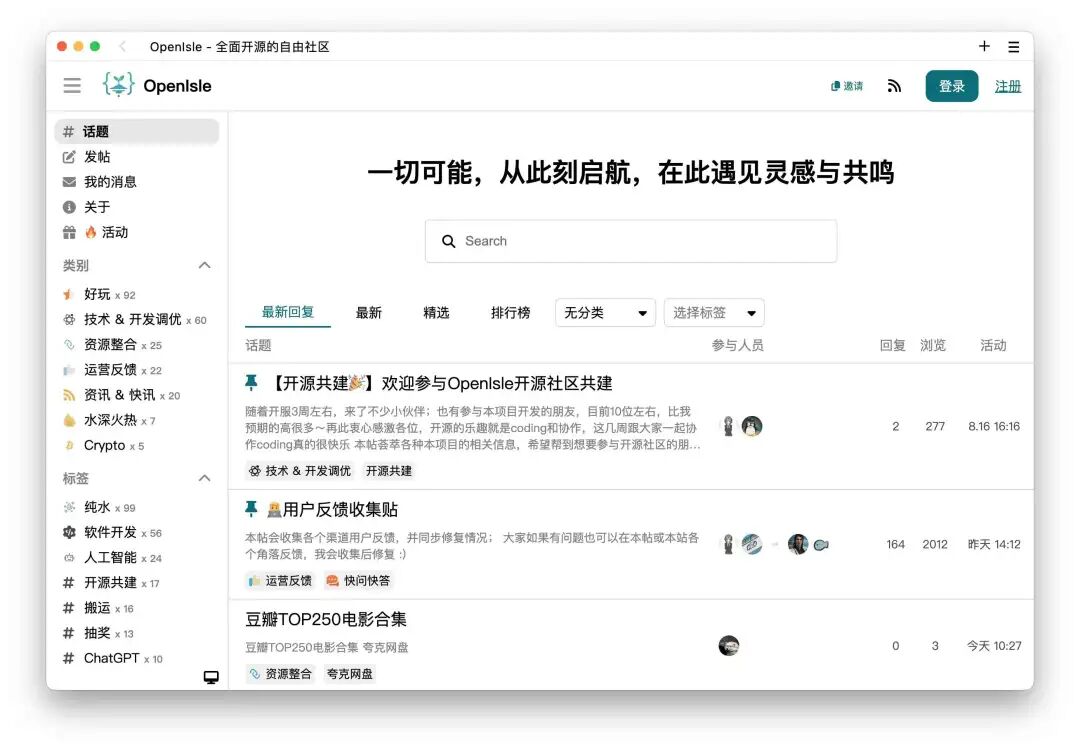Screen dimensions: 1080x751
Task: Click the OpenIsle logo icon
Action: tap(119, 85)
